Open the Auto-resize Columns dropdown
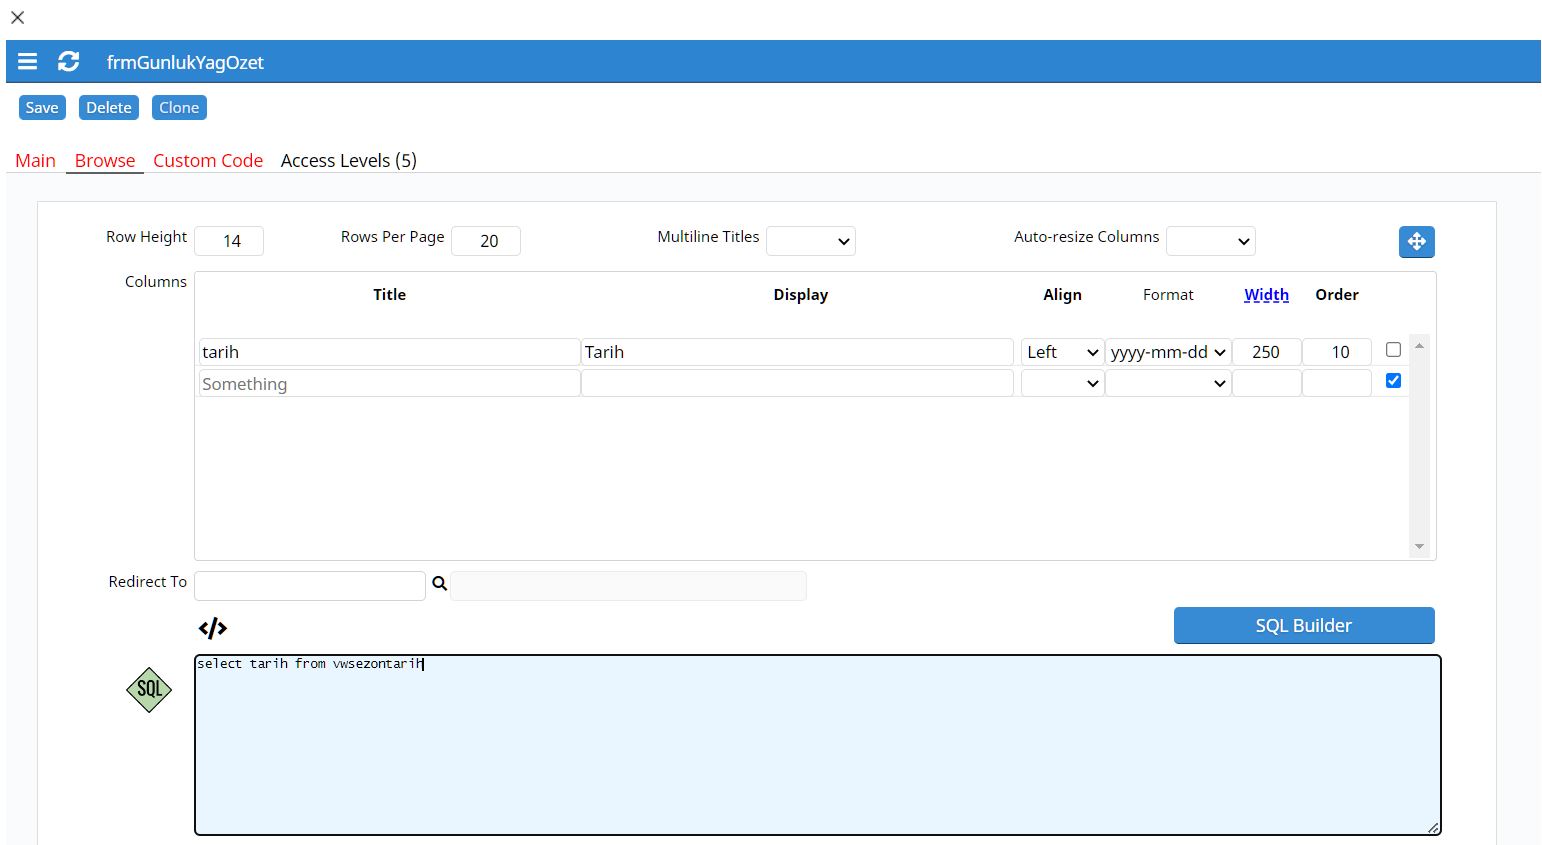This screenshot has width=1542, height=845. point(1211,241)
